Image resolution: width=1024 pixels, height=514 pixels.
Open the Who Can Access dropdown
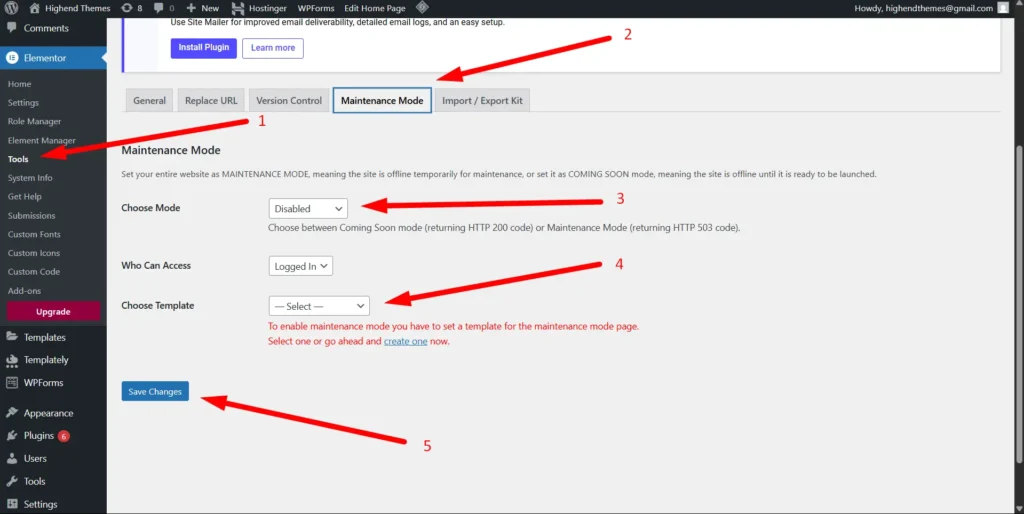coord(300,266)
